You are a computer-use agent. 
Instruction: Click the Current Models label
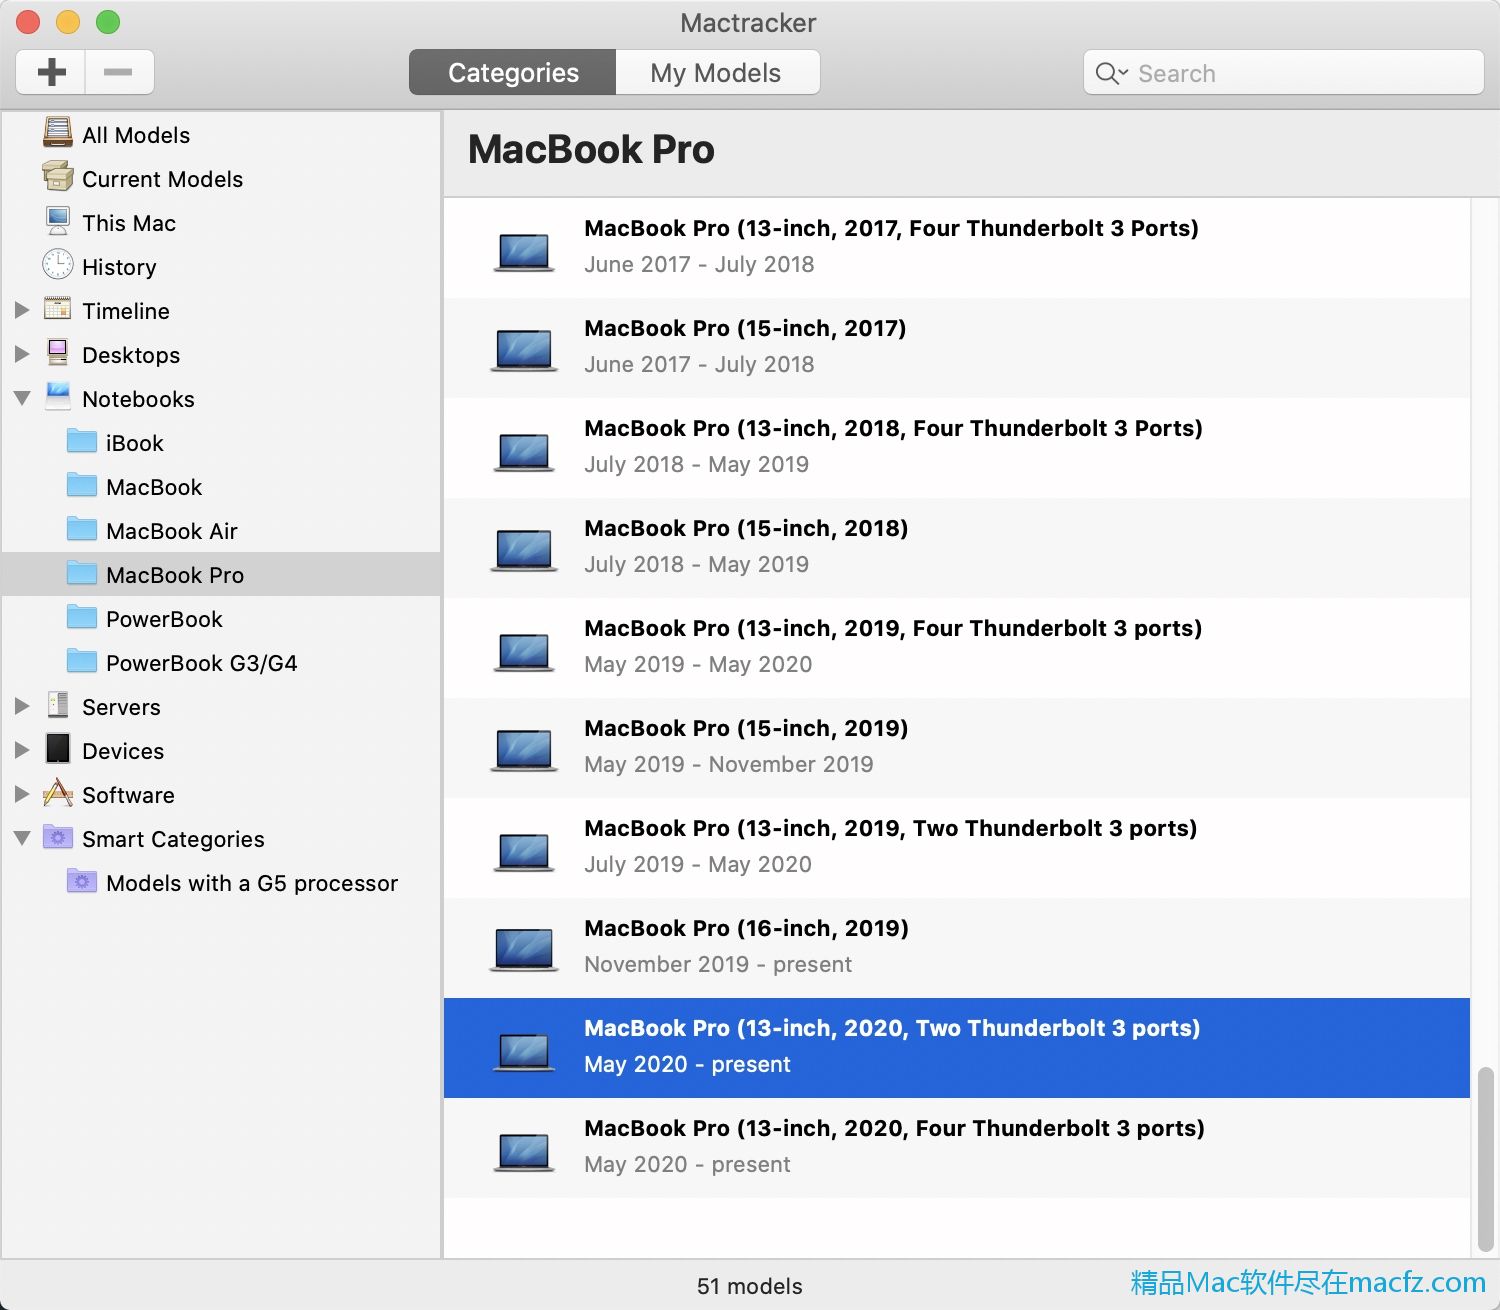[162, 179]
